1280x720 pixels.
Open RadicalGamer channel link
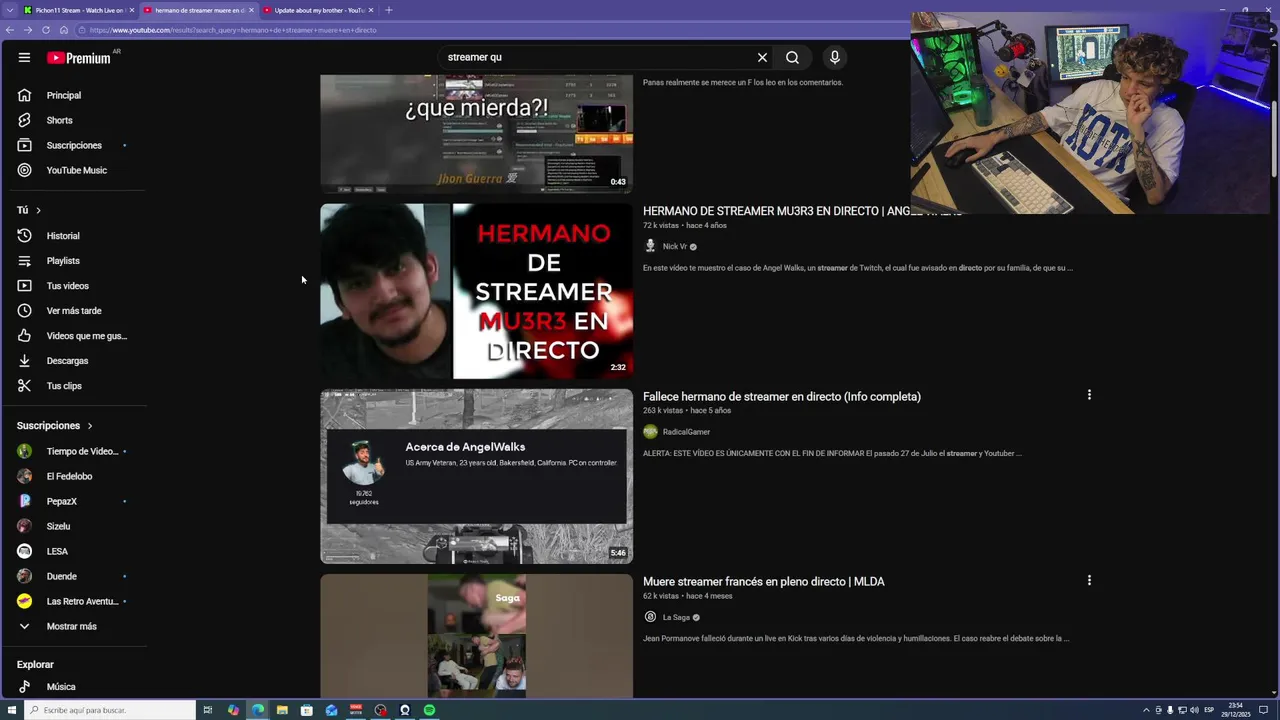(686, 432)
